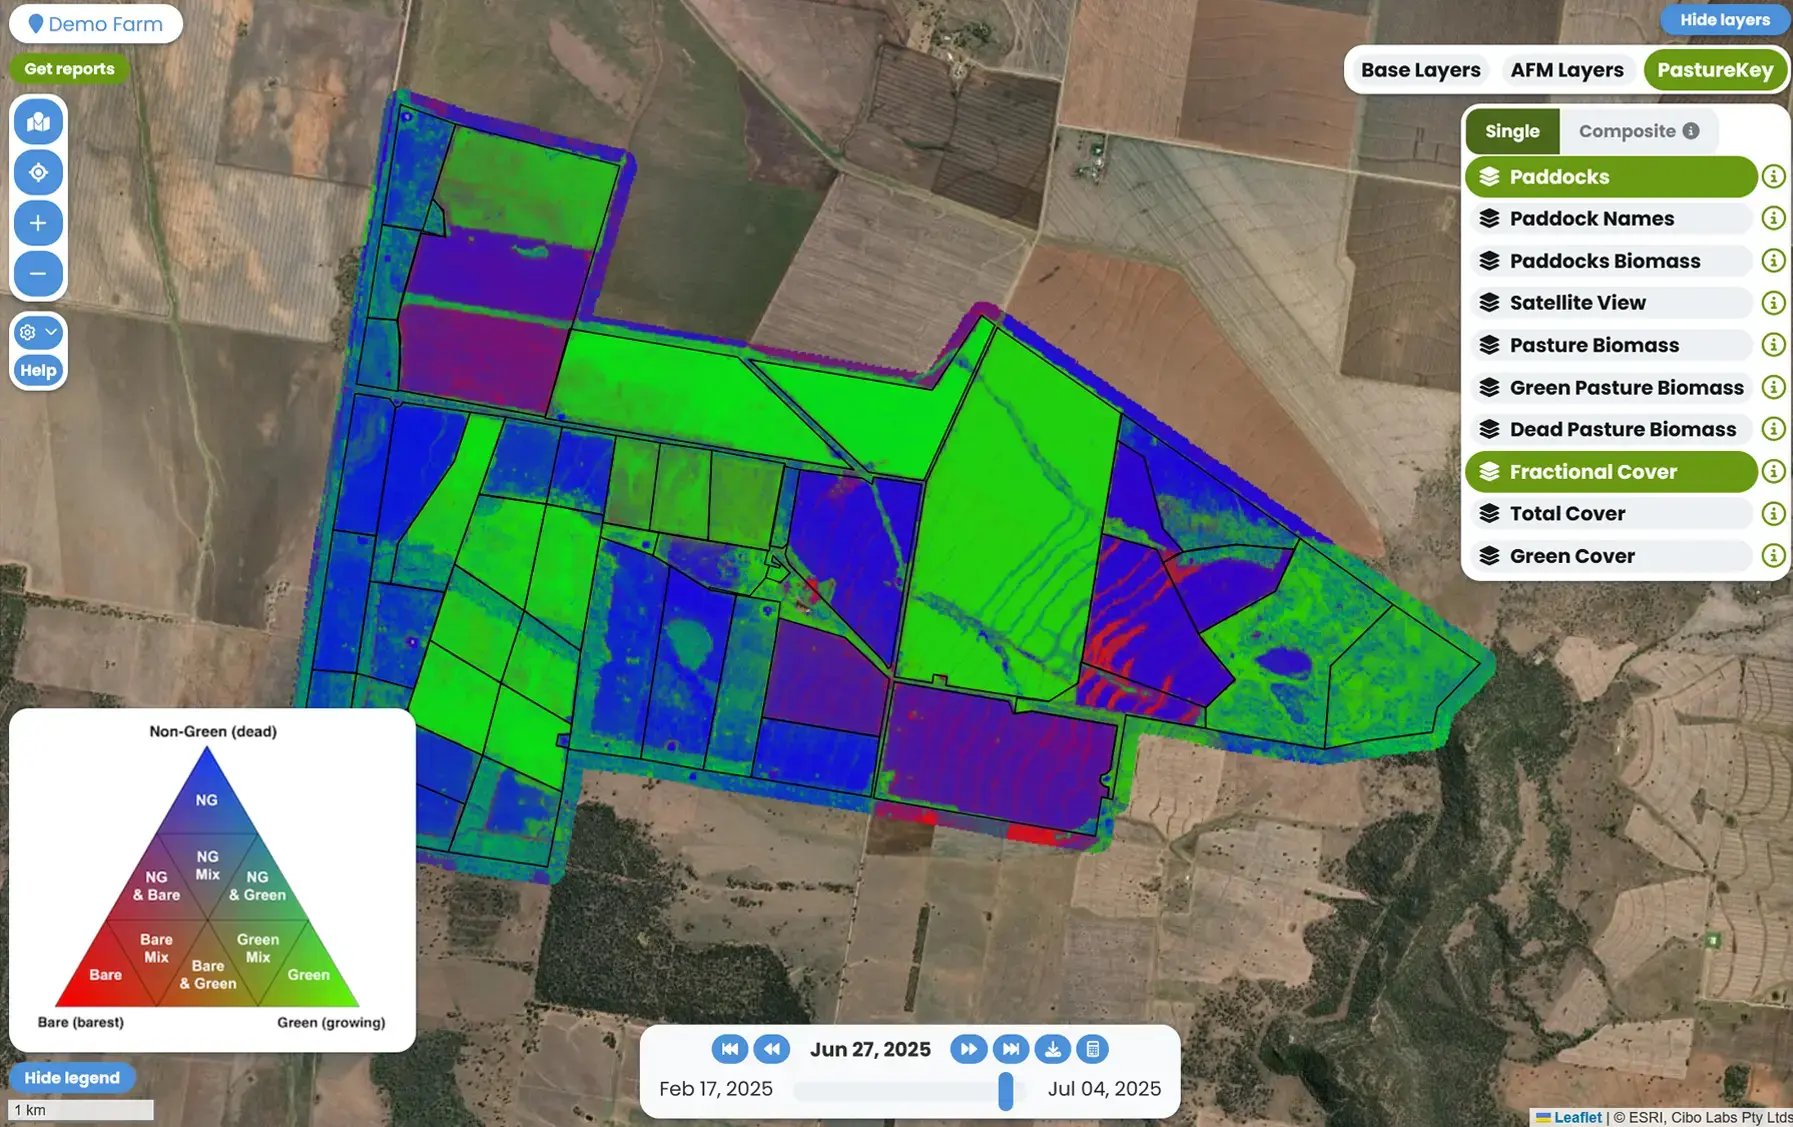
Task: Zoom in with the plus button
Action: [x=38, y=223]
